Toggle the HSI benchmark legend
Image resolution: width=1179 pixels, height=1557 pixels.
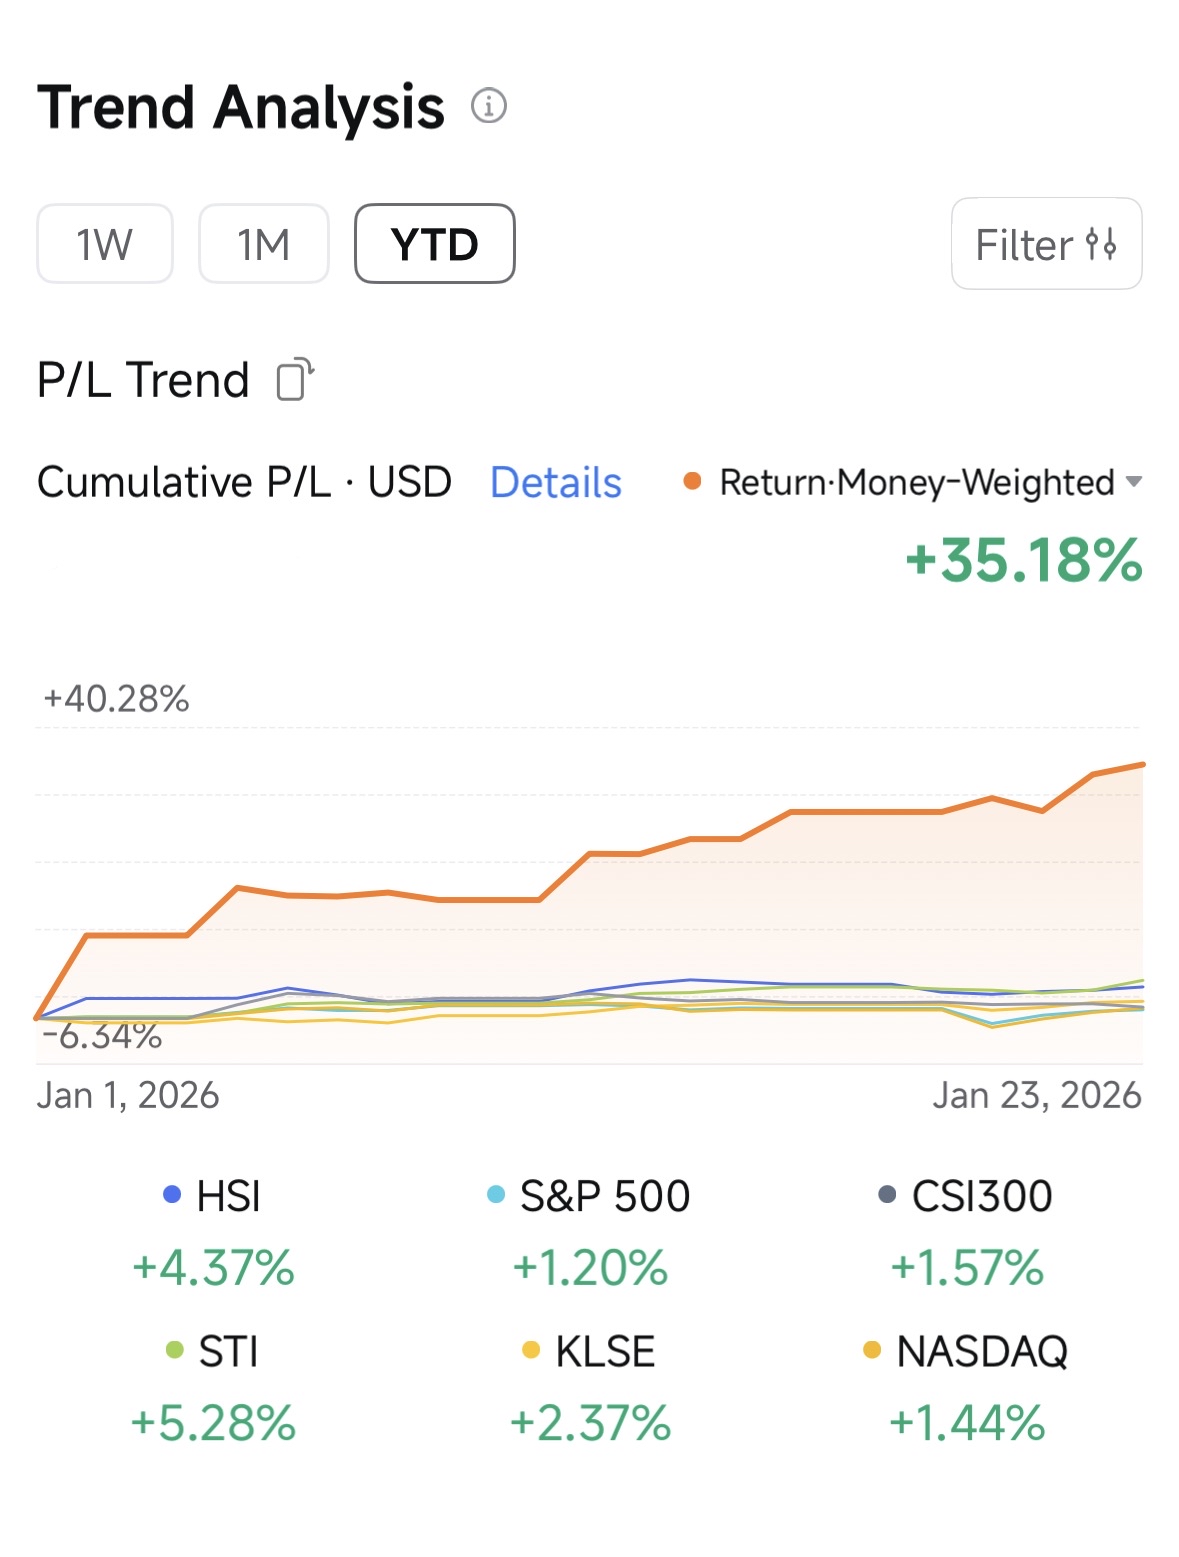click(213, 1196)
